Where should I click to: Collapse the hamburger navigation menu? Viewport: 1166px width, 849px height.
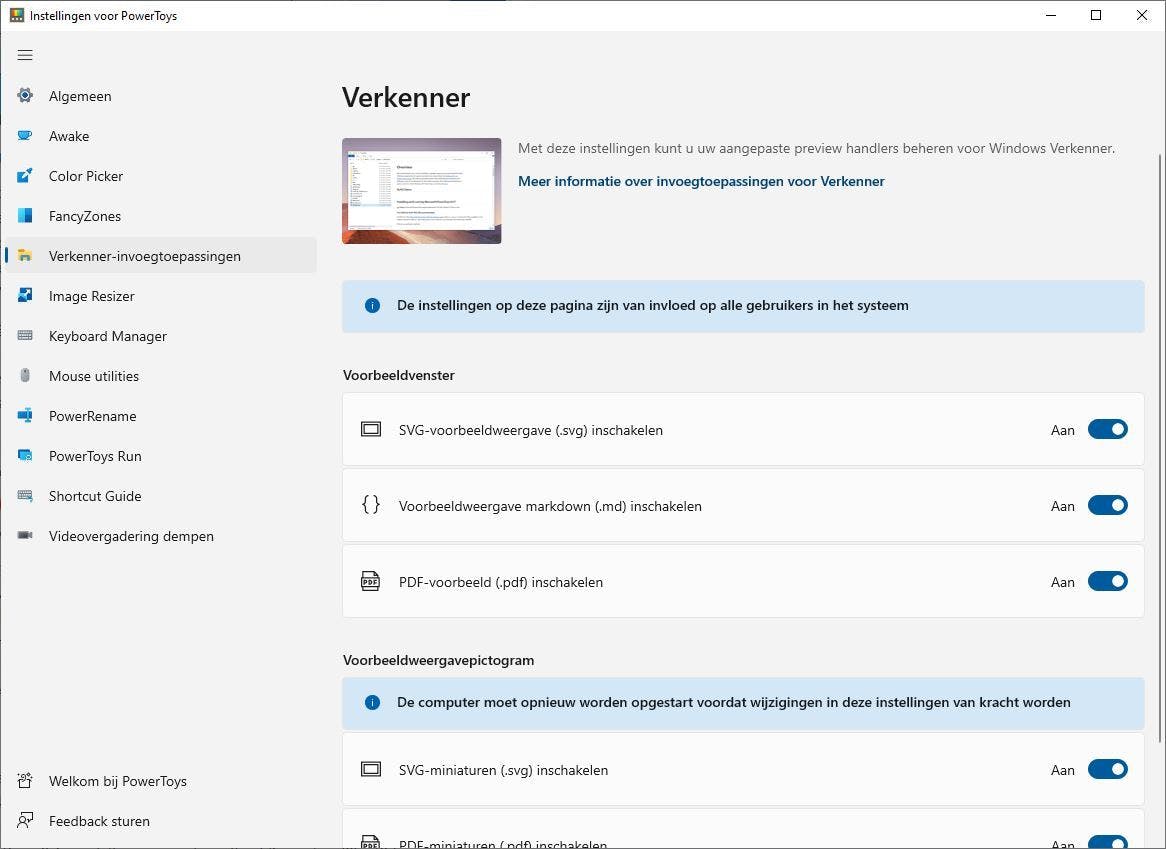coord(25,55)
